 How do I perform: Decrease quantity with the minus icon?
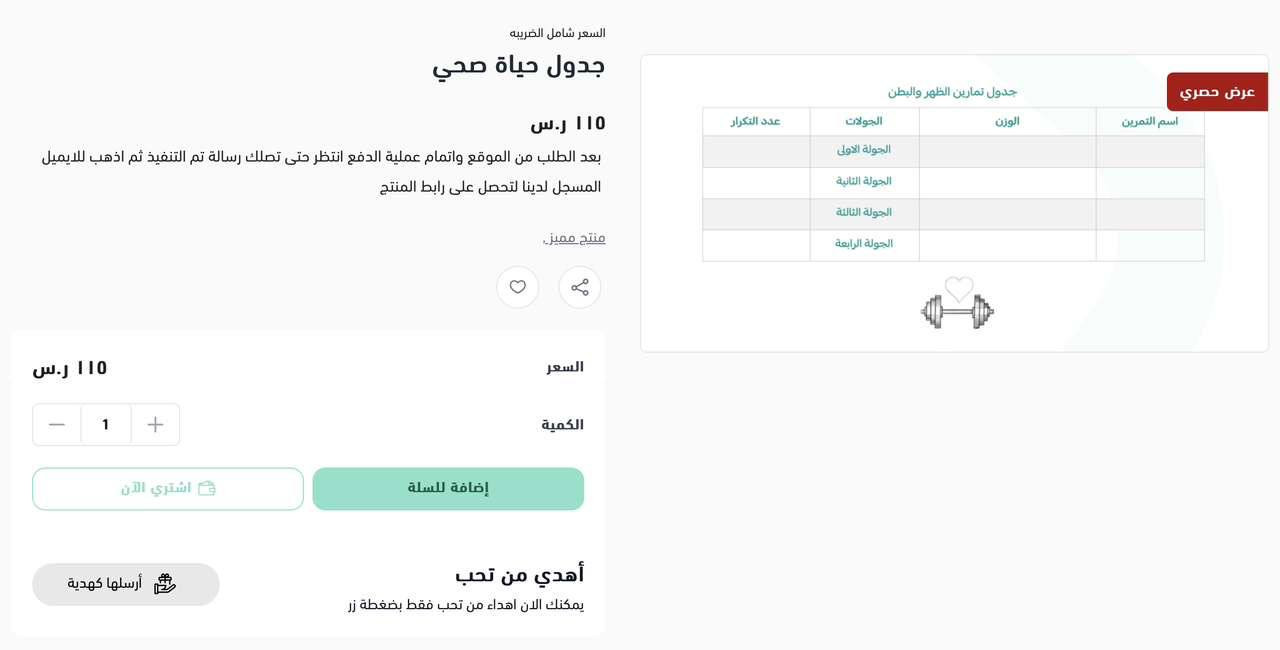coord(57,425)
